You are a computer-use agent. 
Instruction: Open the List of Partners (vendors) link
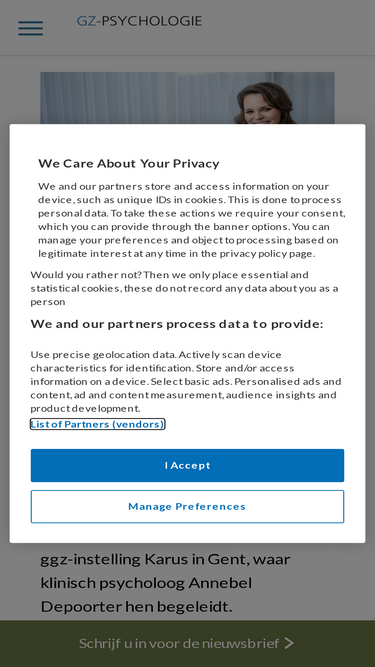[97, 424]
